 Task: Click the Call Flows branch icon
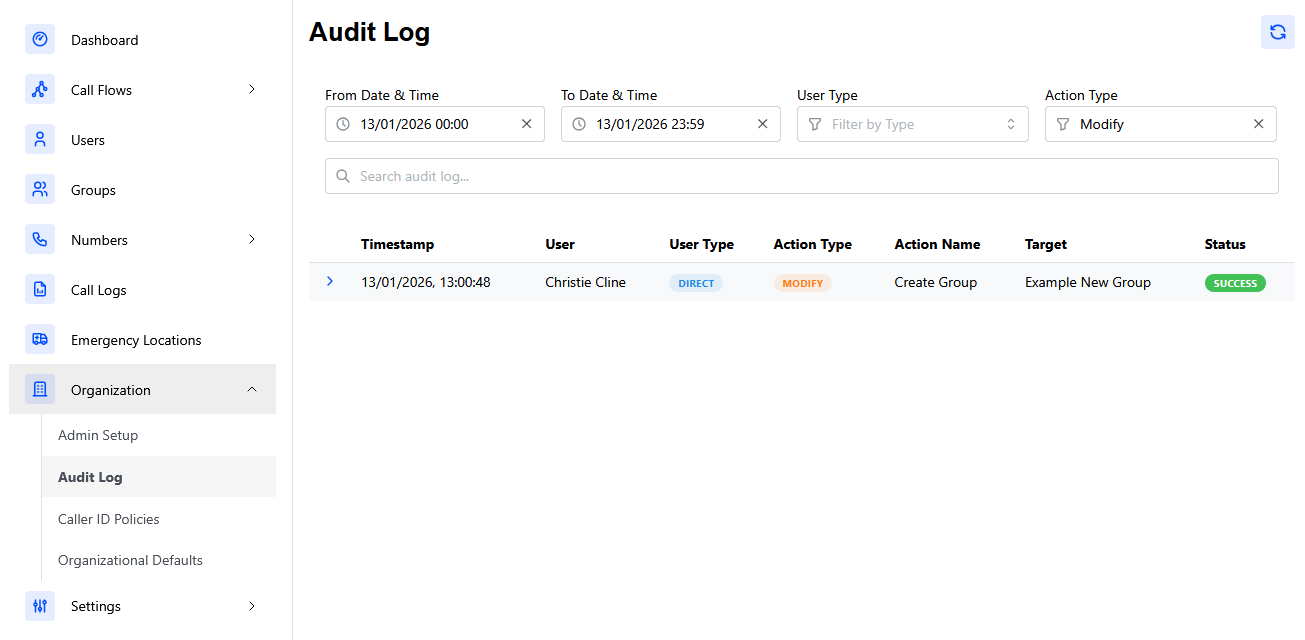40,90
